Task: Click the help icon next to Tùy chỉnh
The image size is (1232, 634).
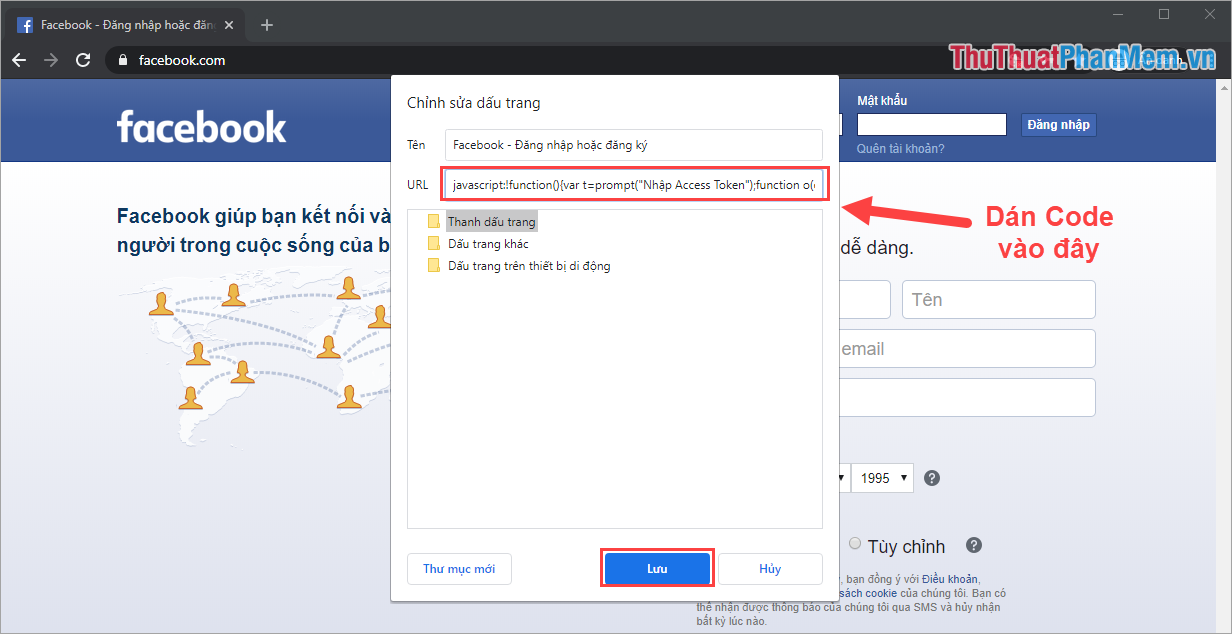Action: click(973, 545)
